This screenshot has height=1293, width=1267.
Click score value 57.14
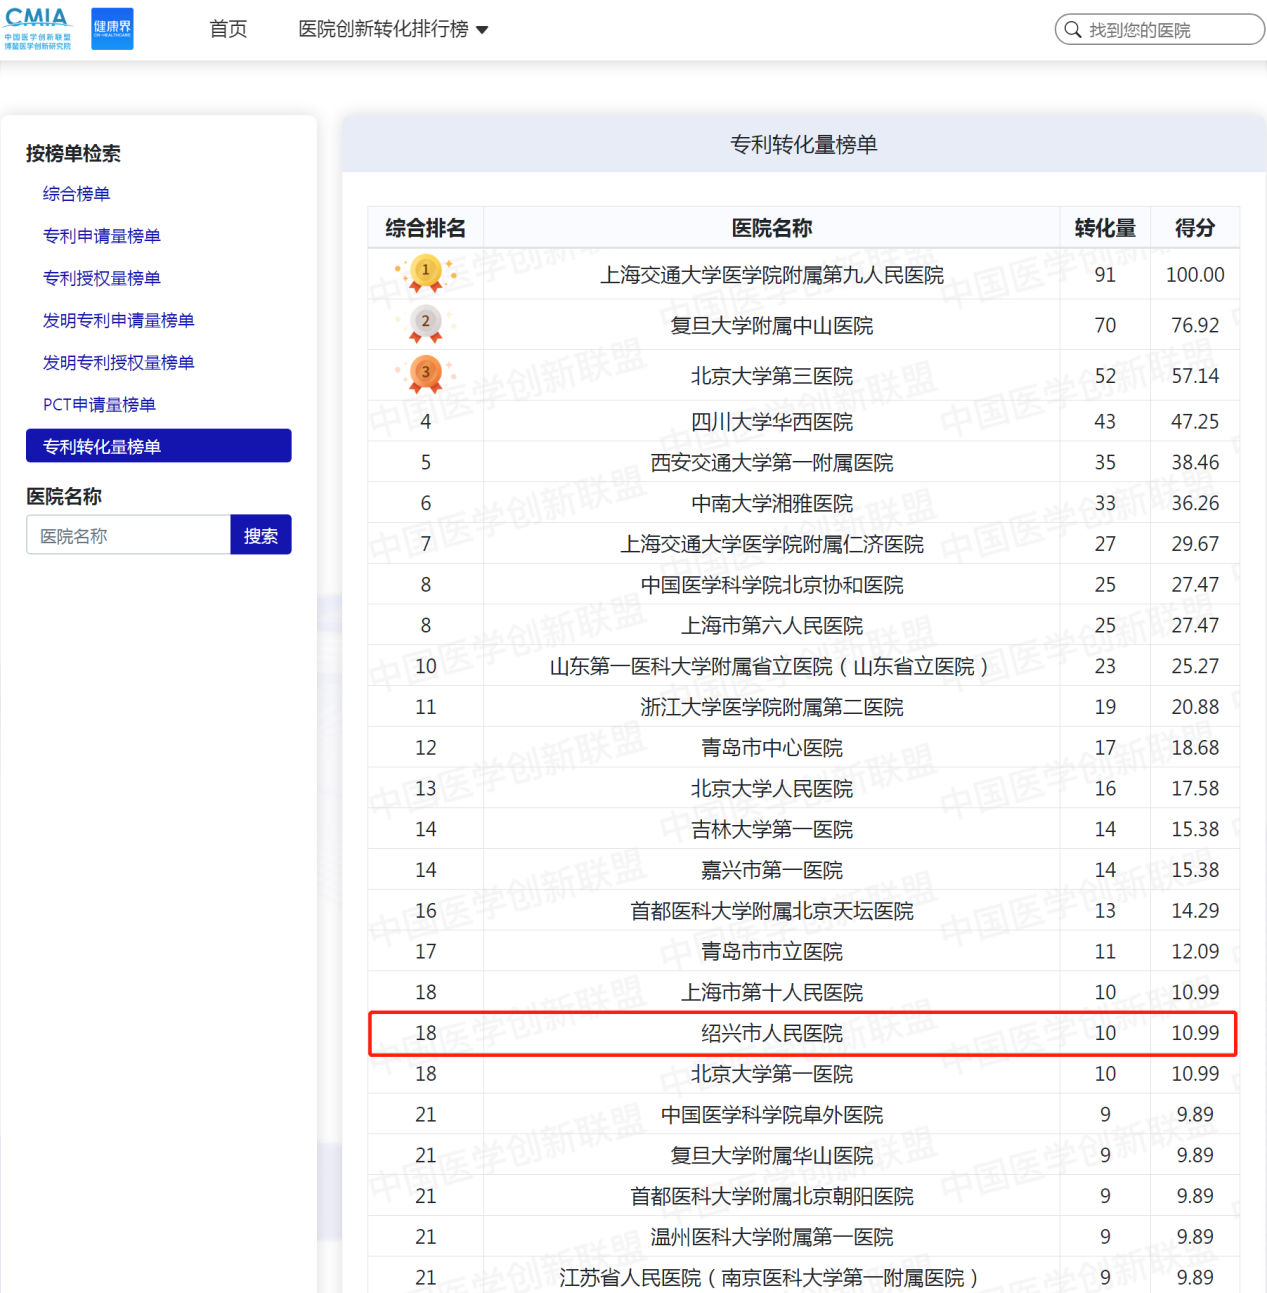pyautogui.click(x=1195, y=376)
